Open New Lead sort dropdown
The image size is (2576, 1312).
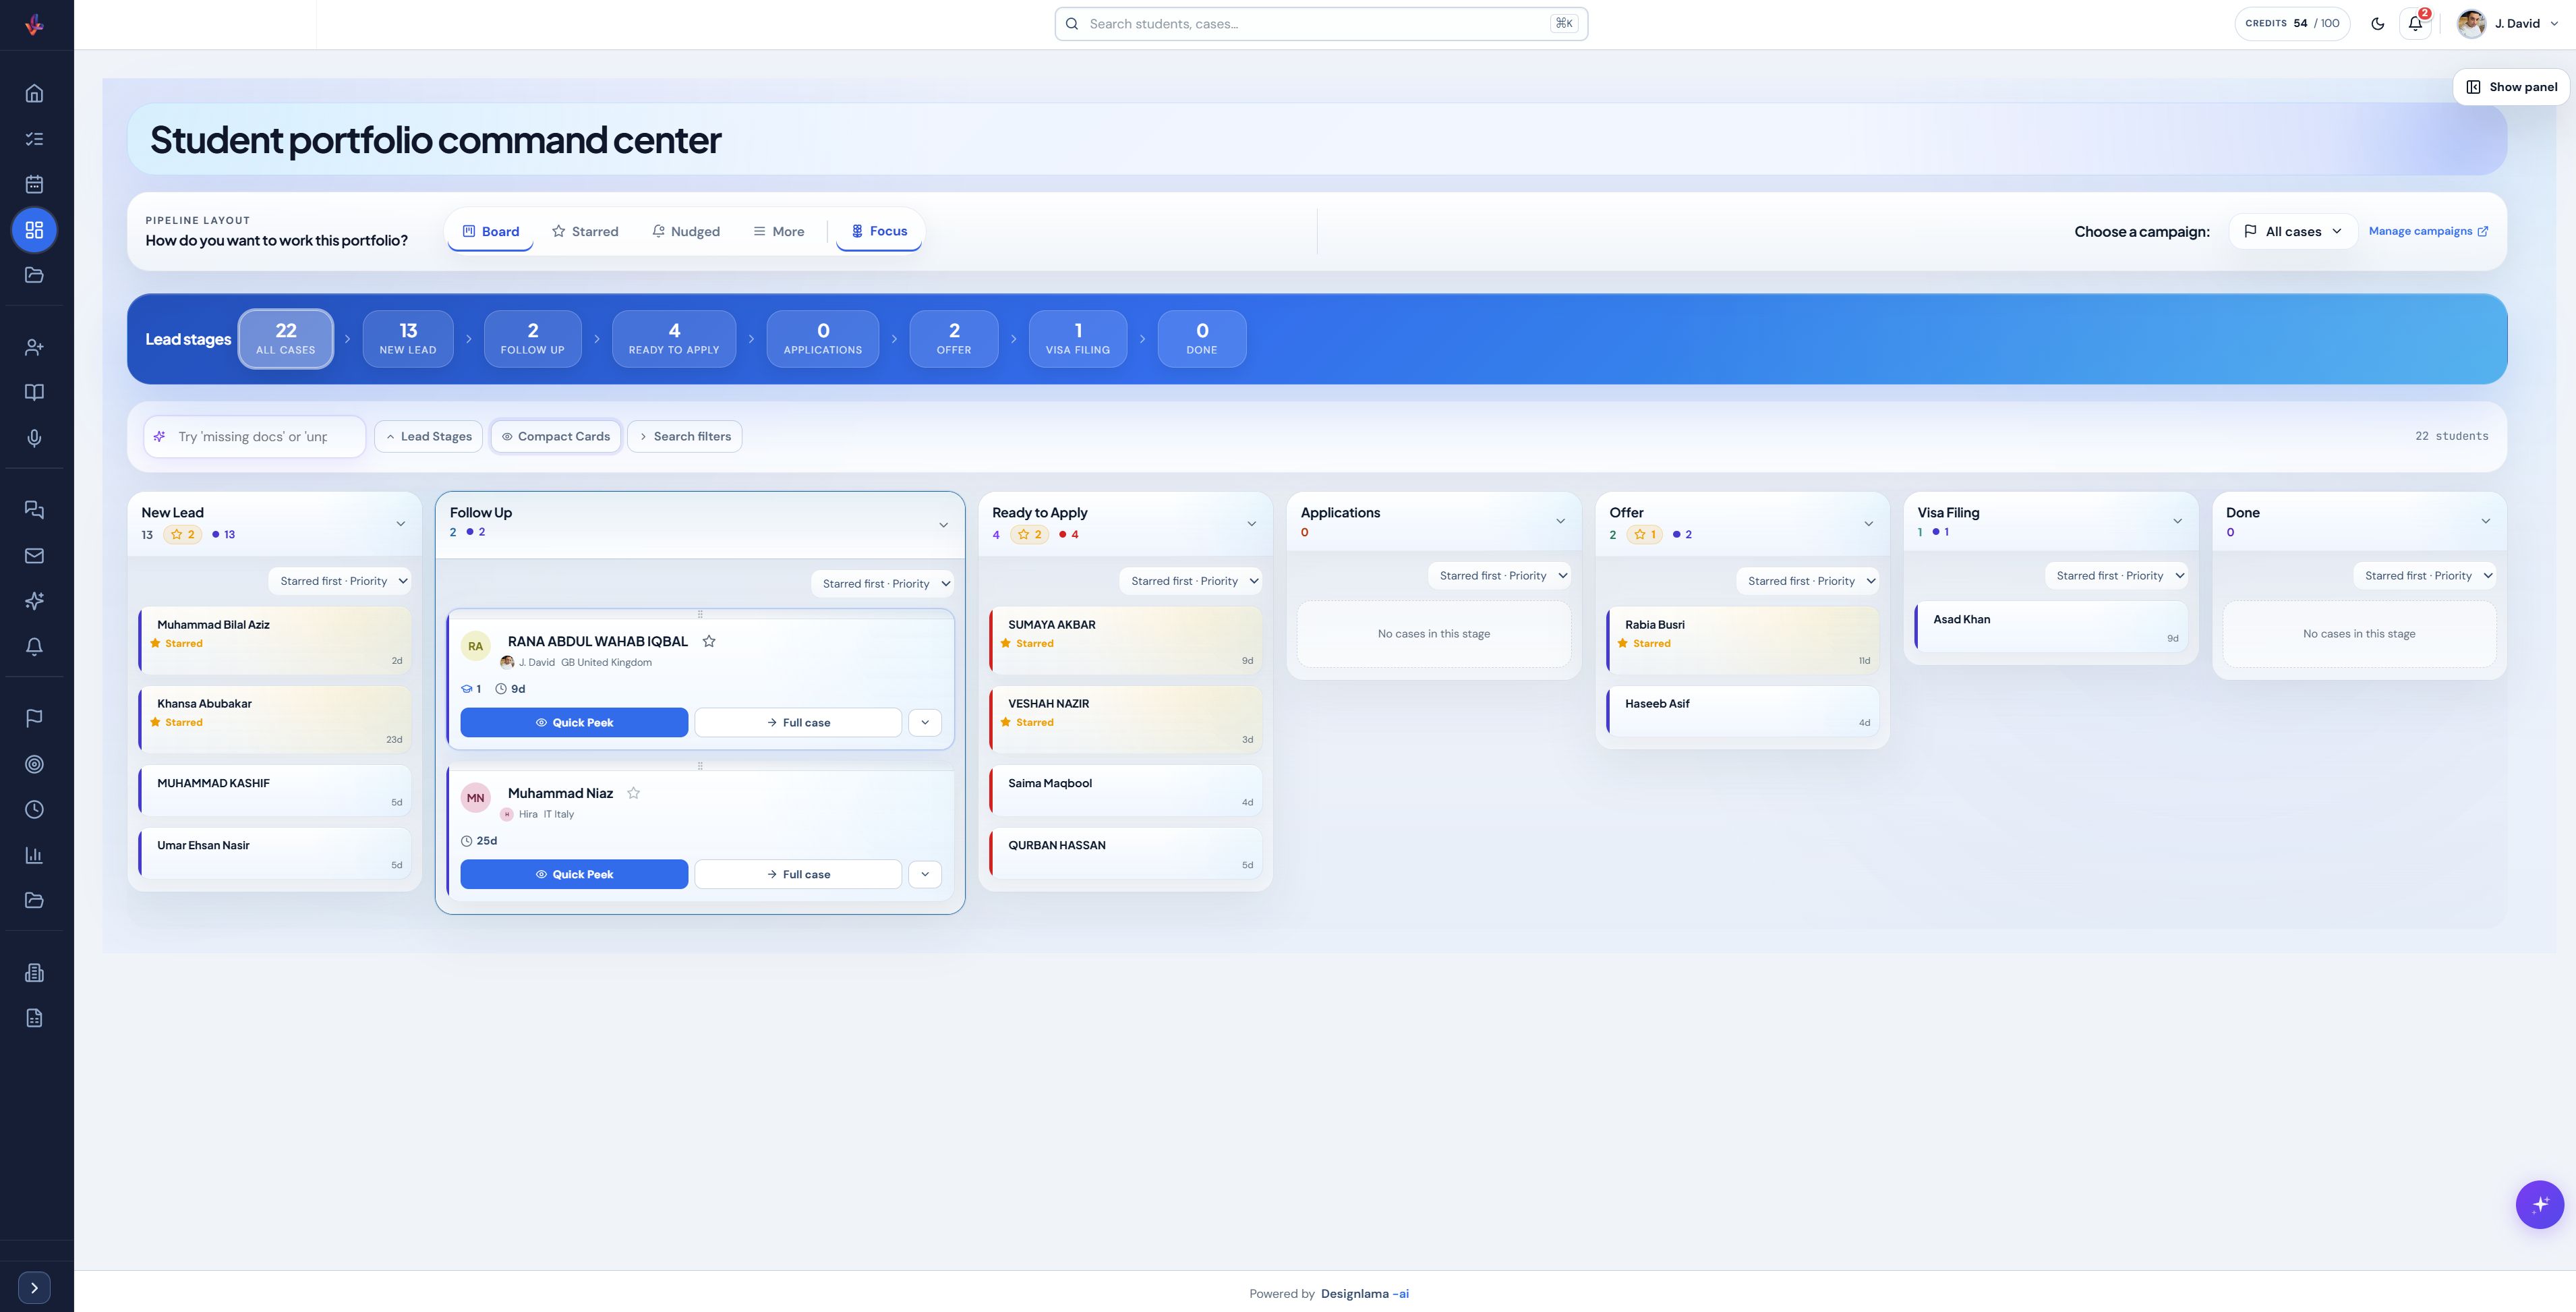click(x=340, y=581)
